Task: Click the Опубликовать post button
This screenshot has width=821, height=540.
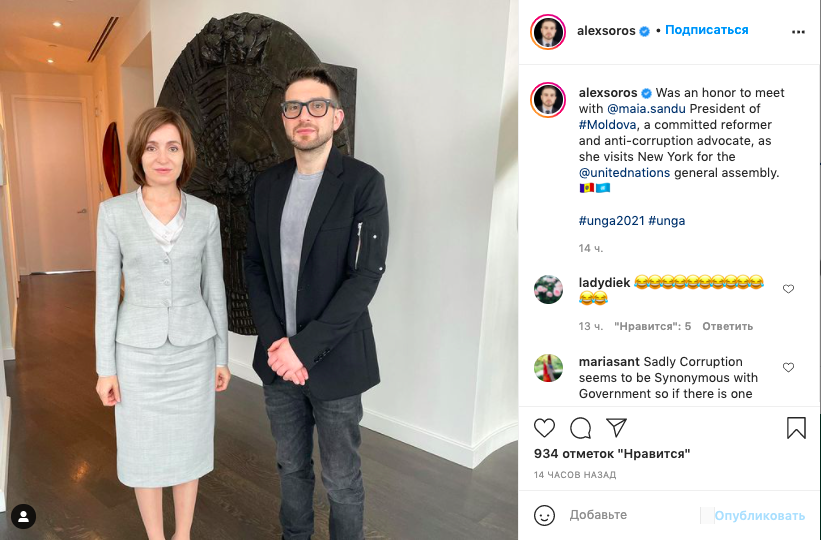Action: [760, 516]
